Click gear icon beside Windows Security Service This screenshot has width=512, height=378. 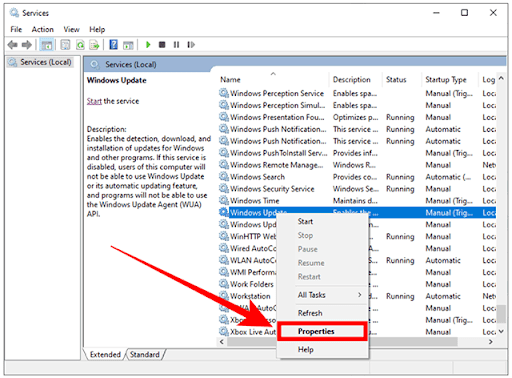click(224, 188)
